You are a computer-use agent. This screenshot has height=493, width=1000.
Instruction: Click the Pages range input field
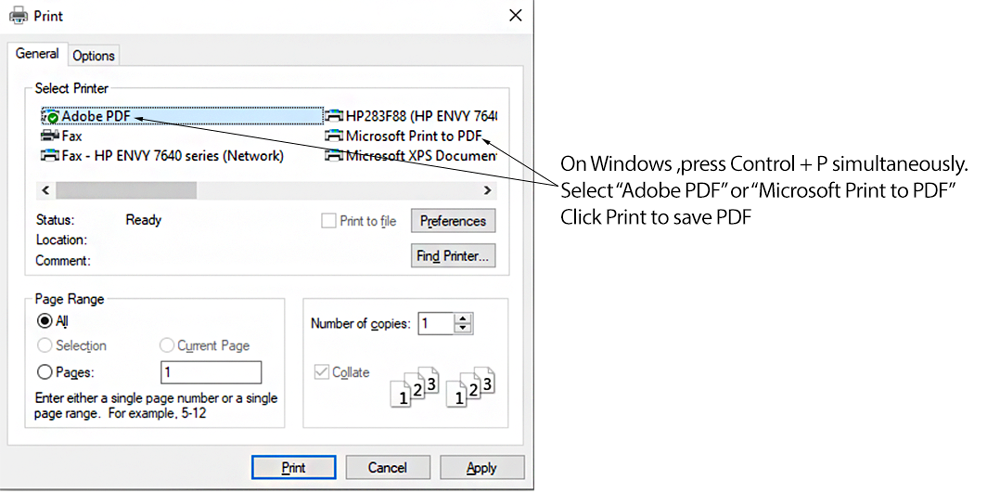[210, 372]
